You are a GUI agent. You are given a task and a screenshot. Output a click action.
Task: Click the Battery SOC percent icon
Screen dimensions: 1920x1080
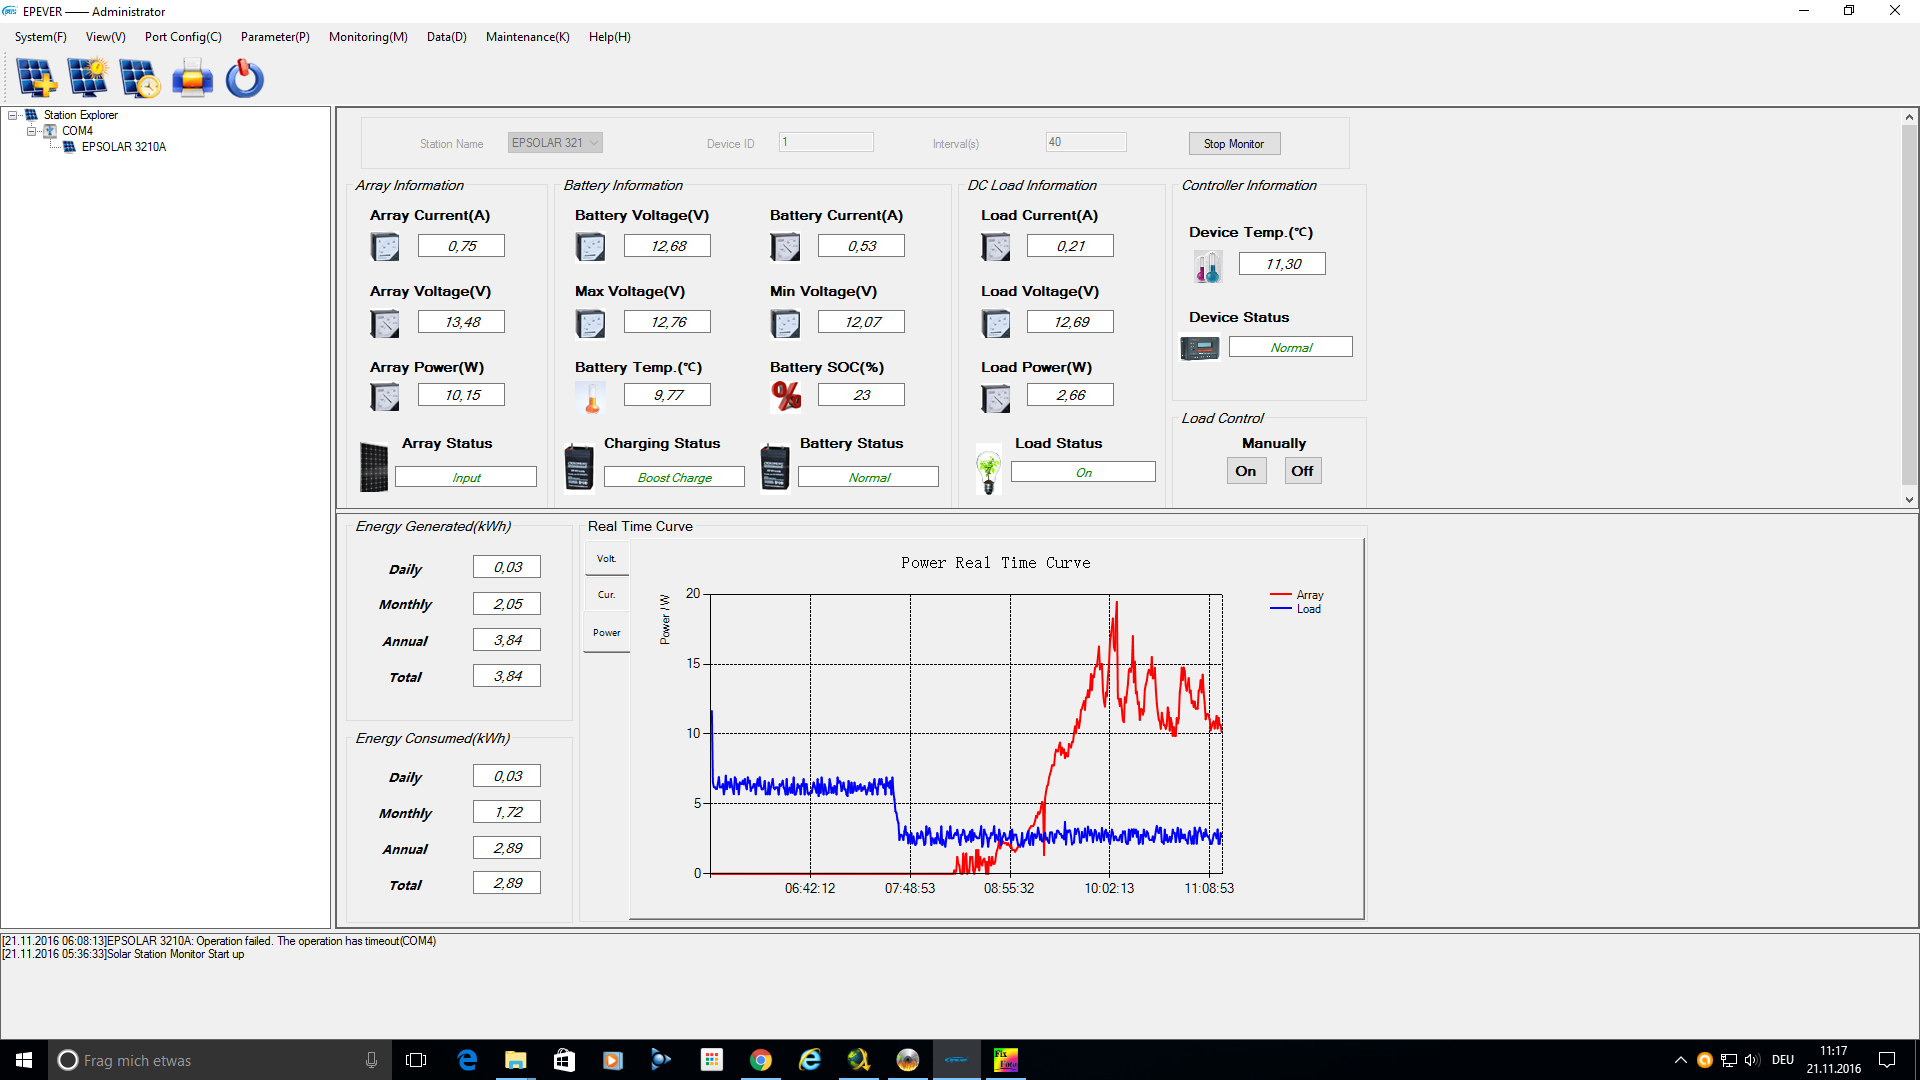point(786,396)
